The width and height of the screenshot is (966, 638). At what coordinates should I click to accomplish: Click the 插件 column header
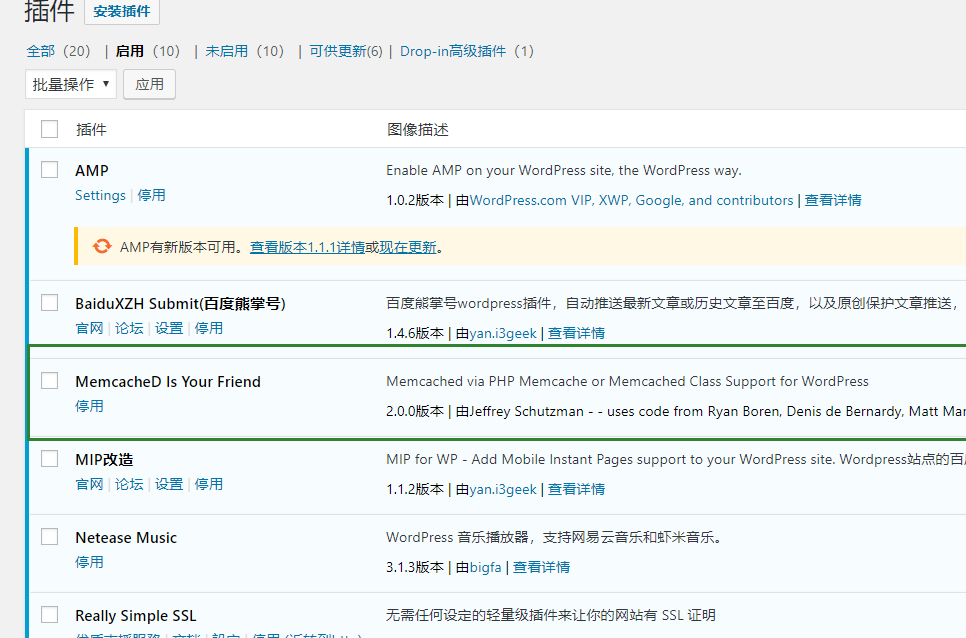91,129
